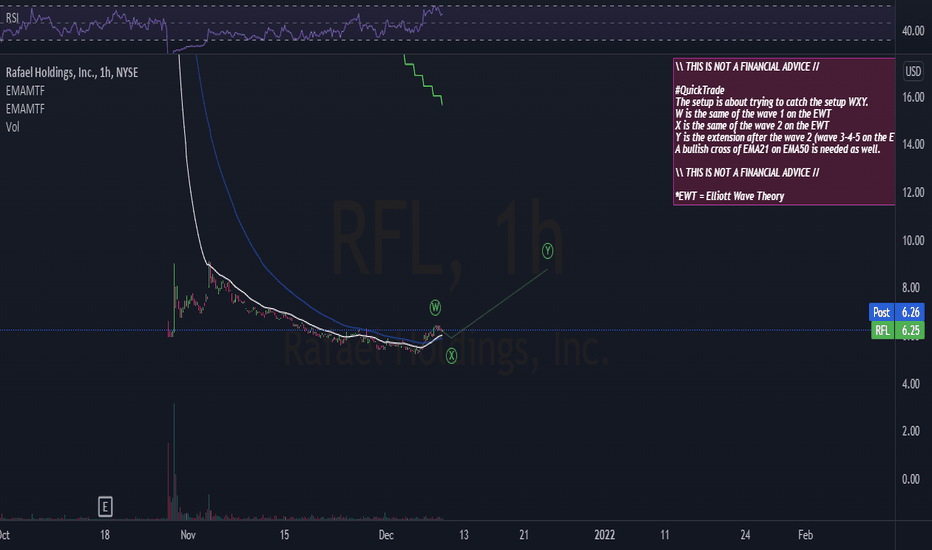Screen dimensions: 932x550
Task: Click the Post 6.26 price label
Action: [896, 312]
